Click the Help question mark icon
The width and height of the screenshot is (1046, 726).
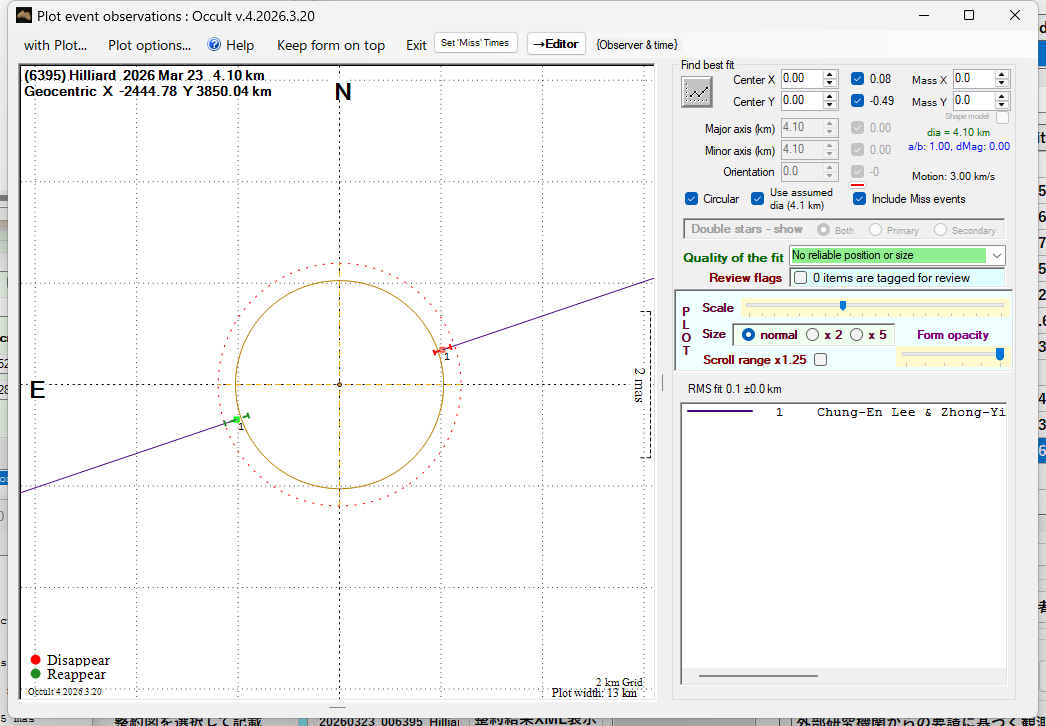pyautogui.click(x=214, y=45)
